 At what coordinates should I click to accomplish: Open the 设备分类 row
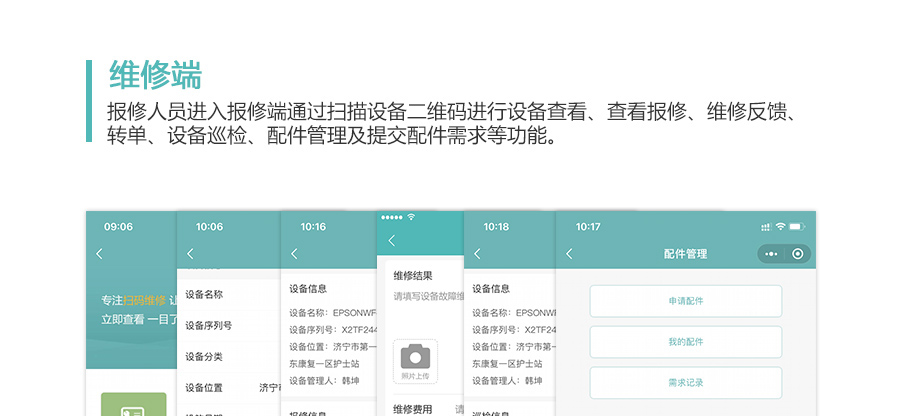[x=228, y=357]
